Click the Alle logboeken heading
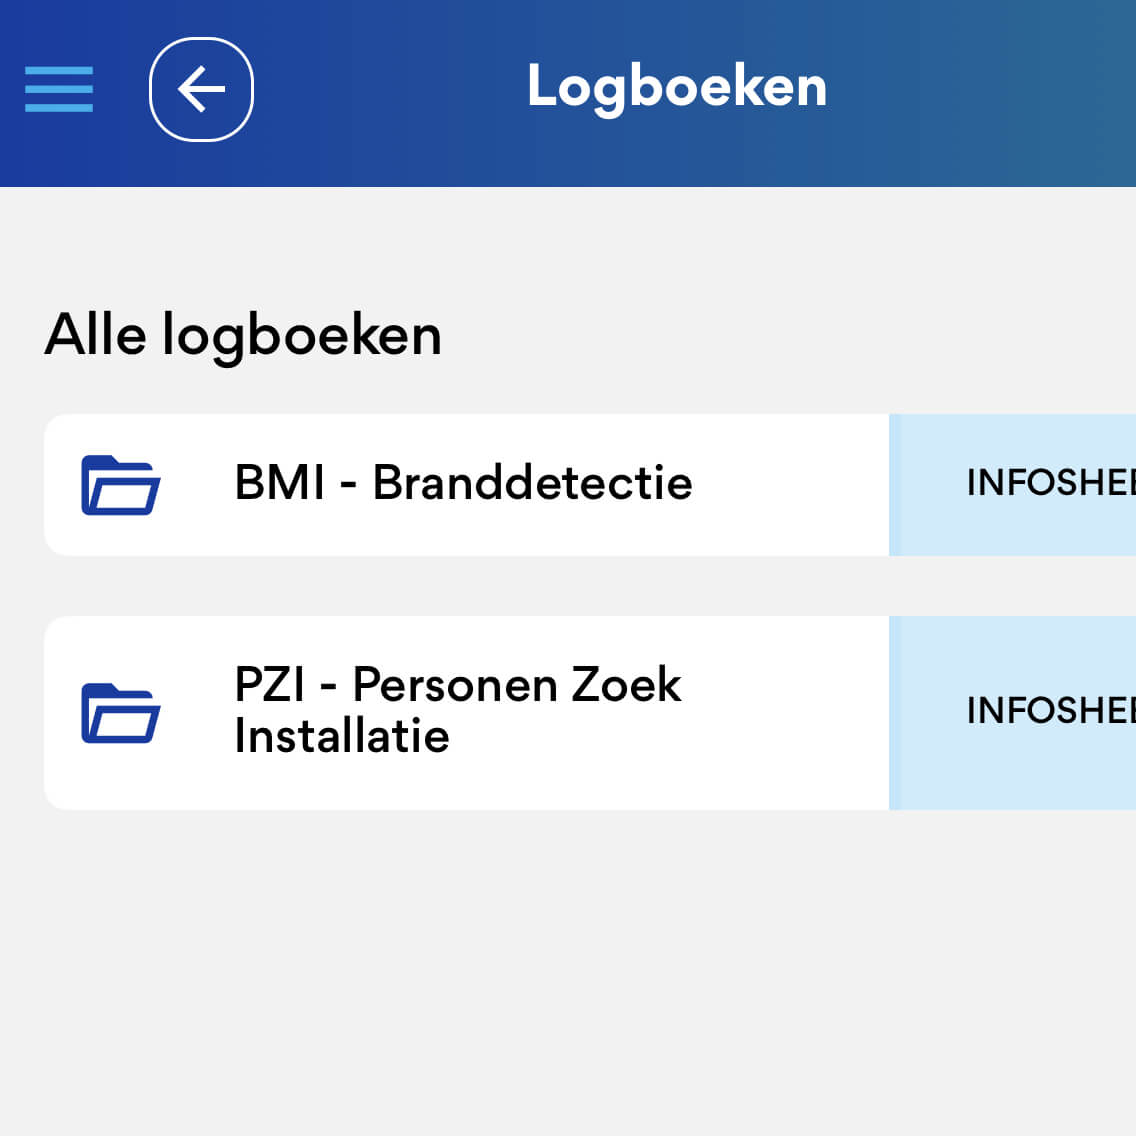Screen dimensions: 1136x1136 [243, 334]
